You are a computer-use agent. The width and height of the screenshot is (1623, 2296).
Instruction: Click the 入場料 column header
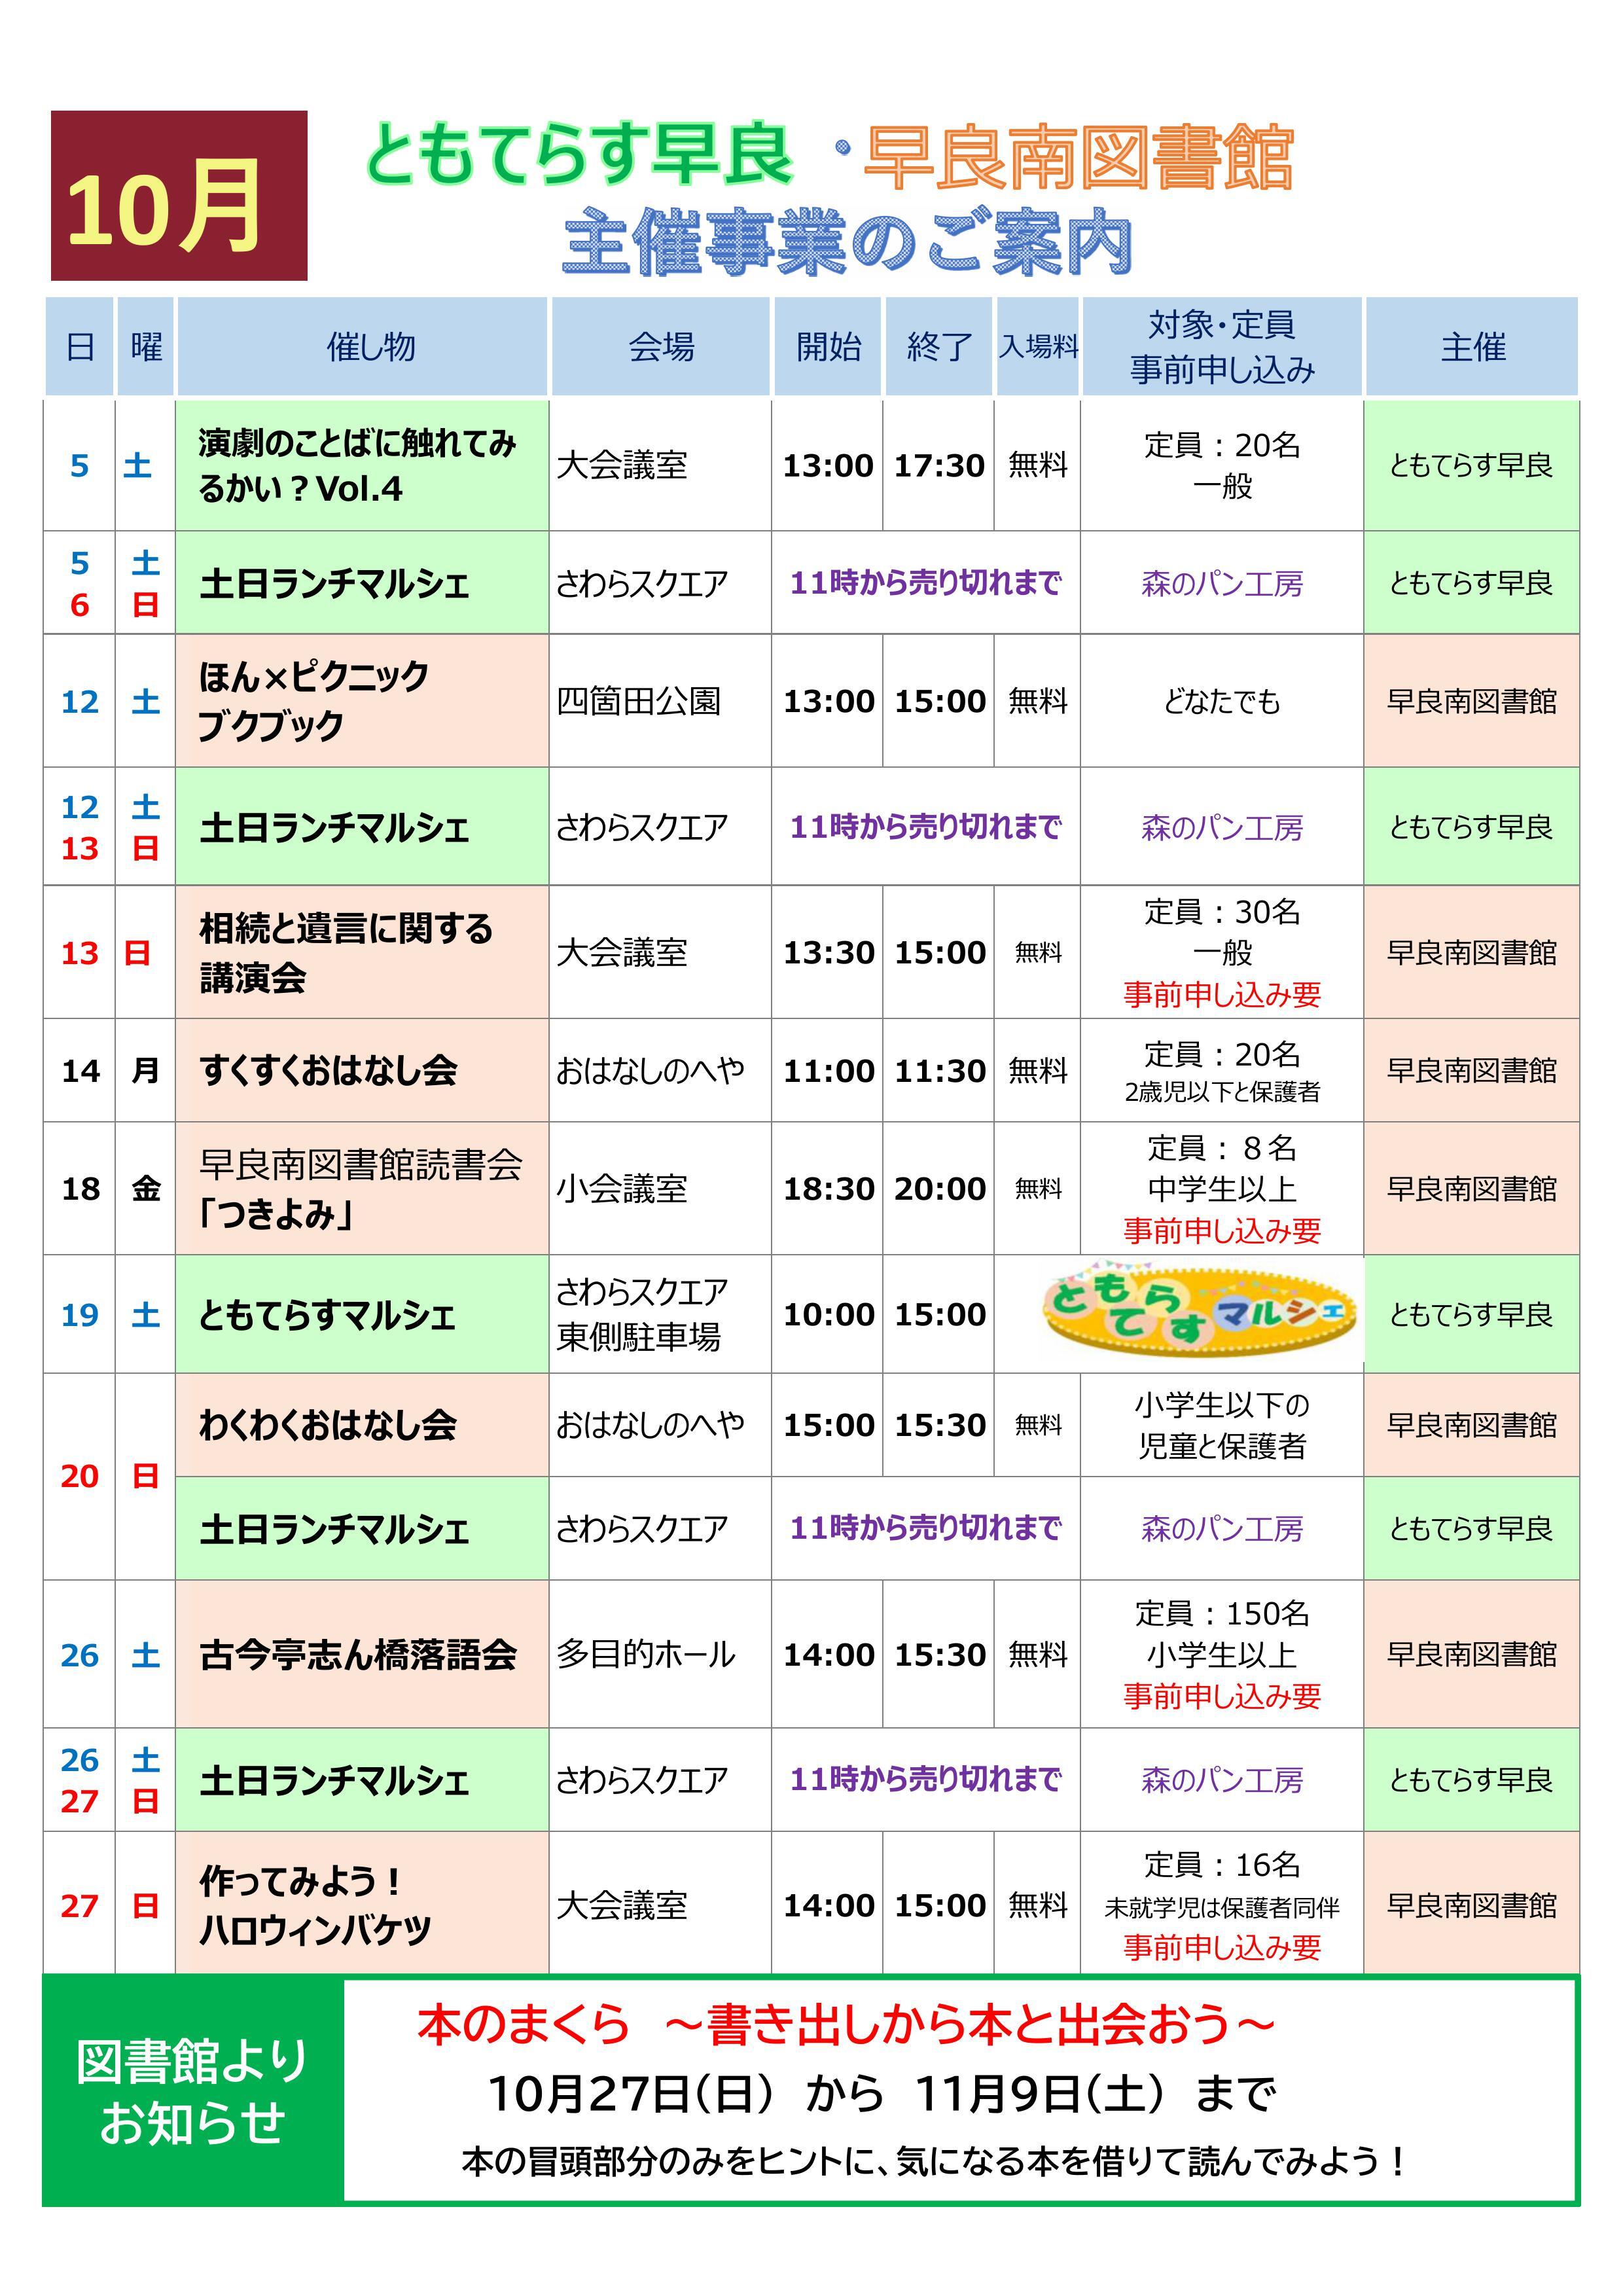point(1038,347)
